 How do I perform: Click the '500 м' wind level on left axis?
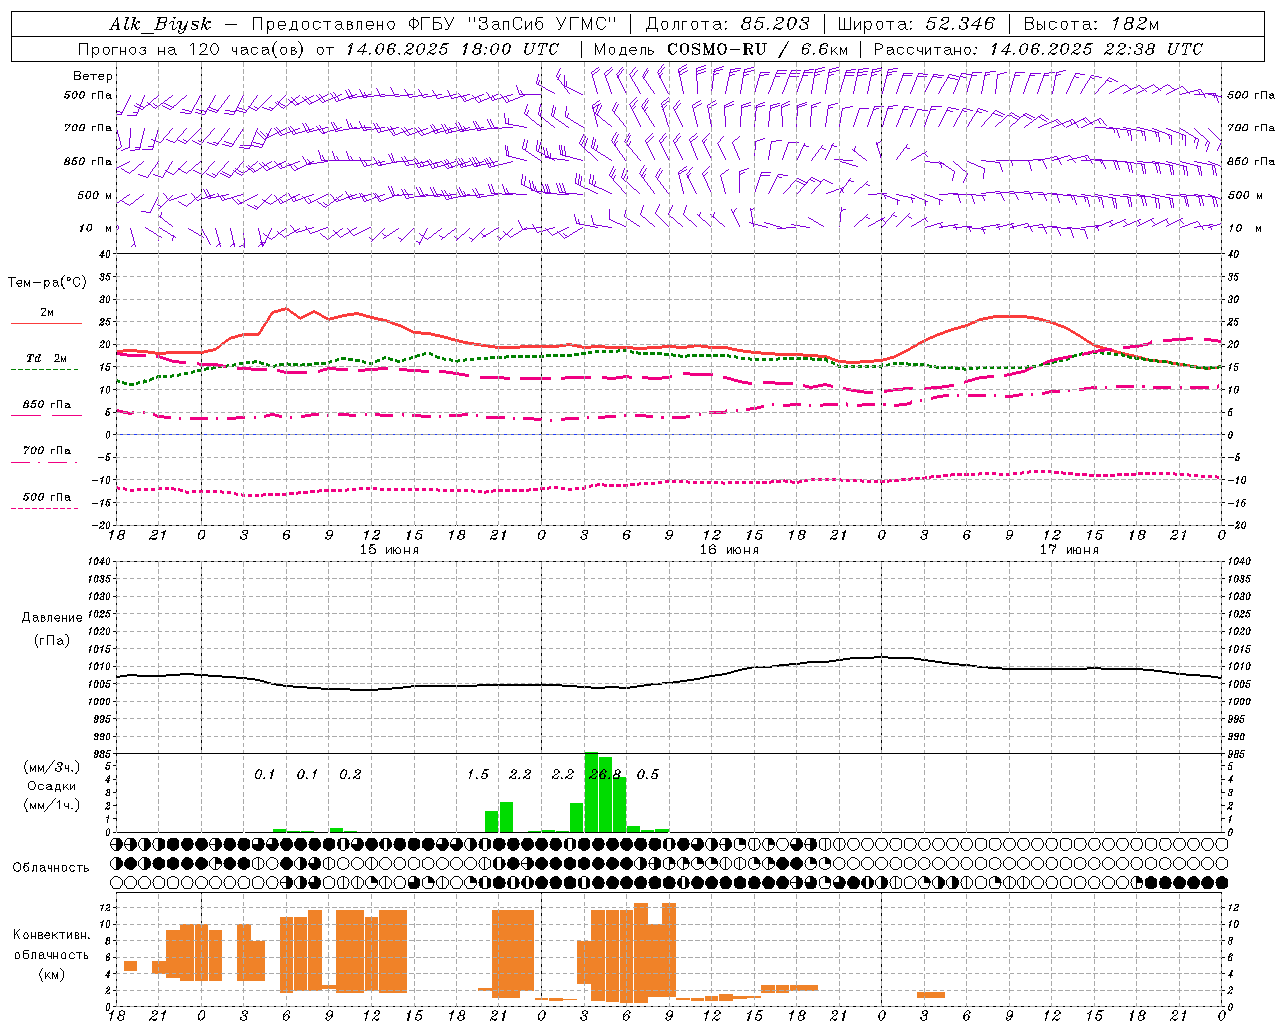pos(95,195)
